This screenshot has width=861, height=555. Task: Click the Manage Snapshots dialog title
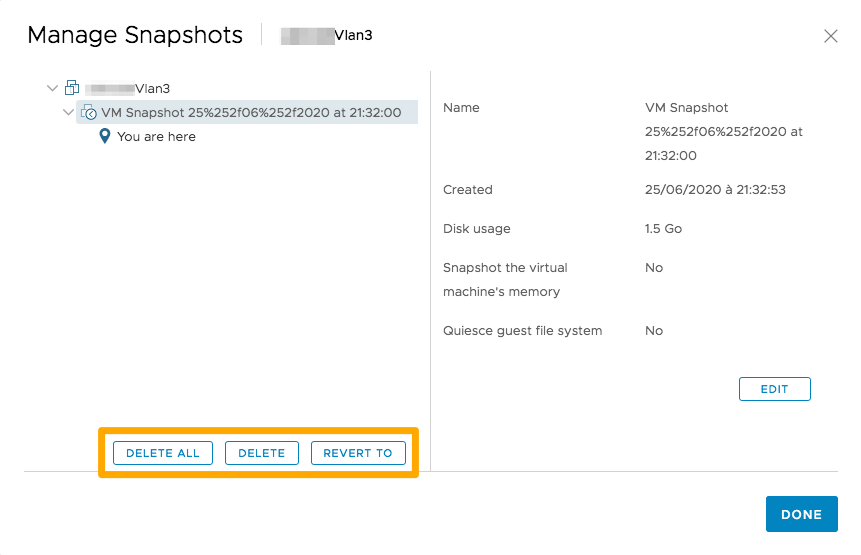(135, 36)
